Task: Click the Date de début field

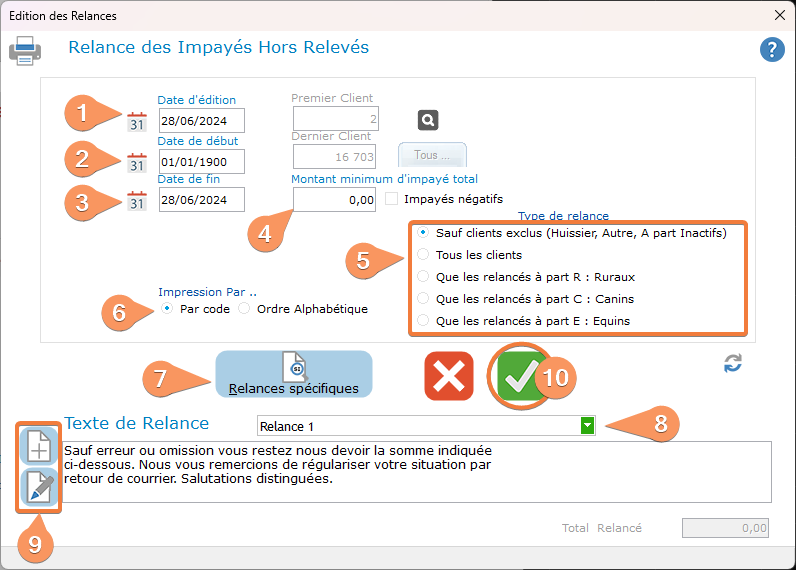Action: (202, 161)
